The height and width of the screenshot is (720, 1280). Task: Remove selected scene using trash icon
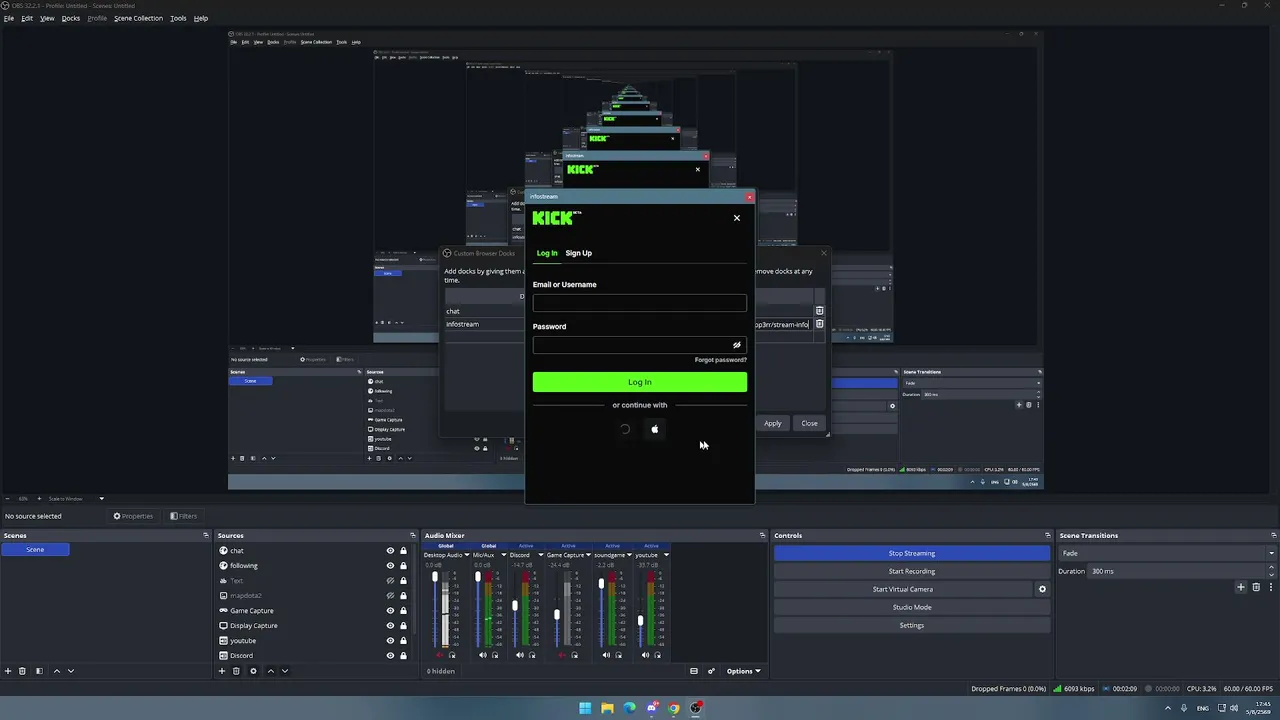pos(24,671)
